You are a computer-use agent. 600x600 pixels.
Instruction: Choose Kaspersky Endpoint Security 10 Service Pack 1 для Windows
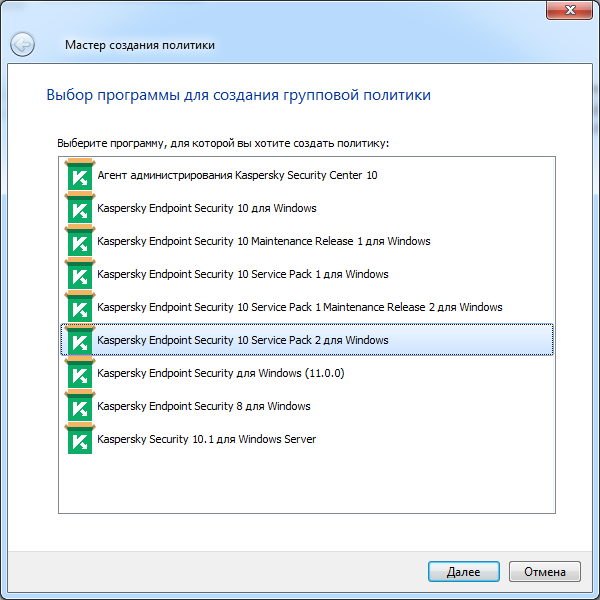coord(243,274)
